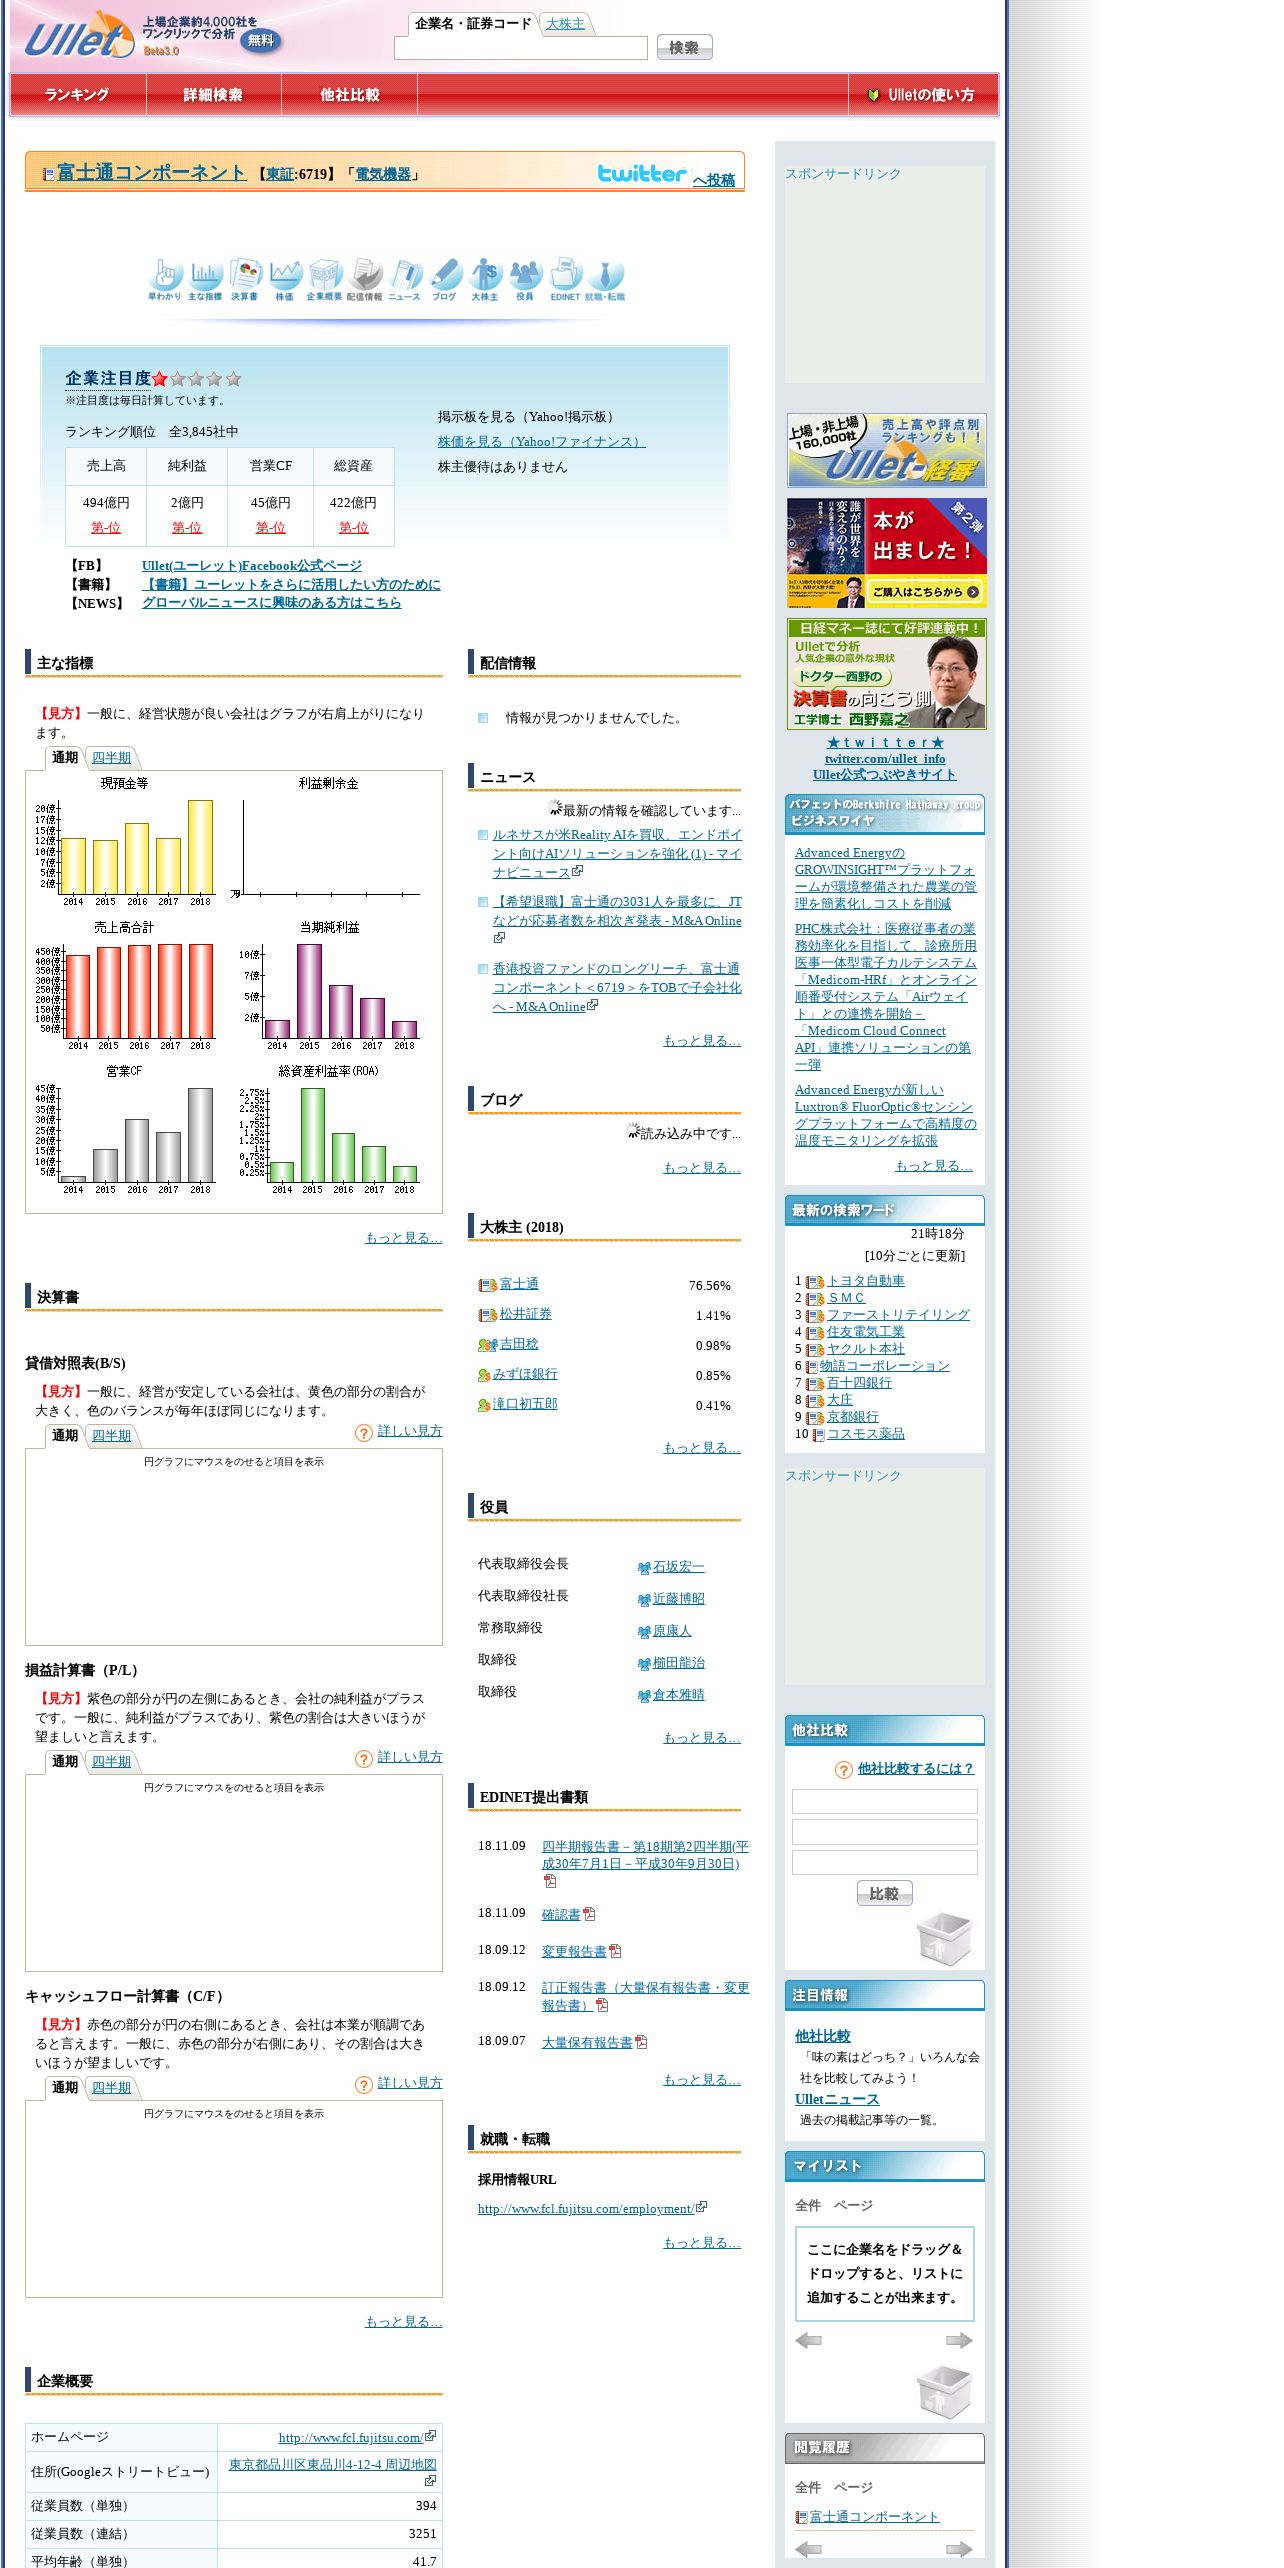1284x2568 pixels.
Task: Open Ulletの使い方 in the navigation bar
Action: pyautogui.click(x=922, y=95)
